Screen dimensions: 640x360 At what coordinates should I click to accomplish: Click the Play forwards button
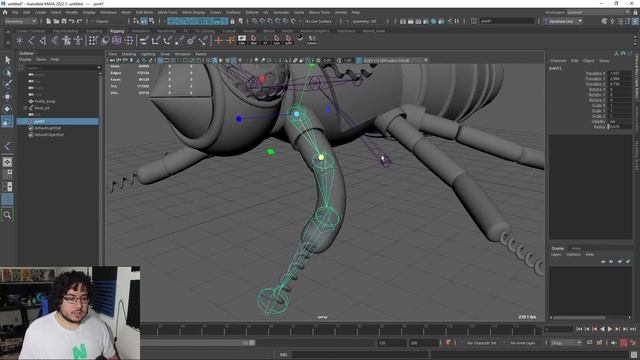[x=610, y=329]
